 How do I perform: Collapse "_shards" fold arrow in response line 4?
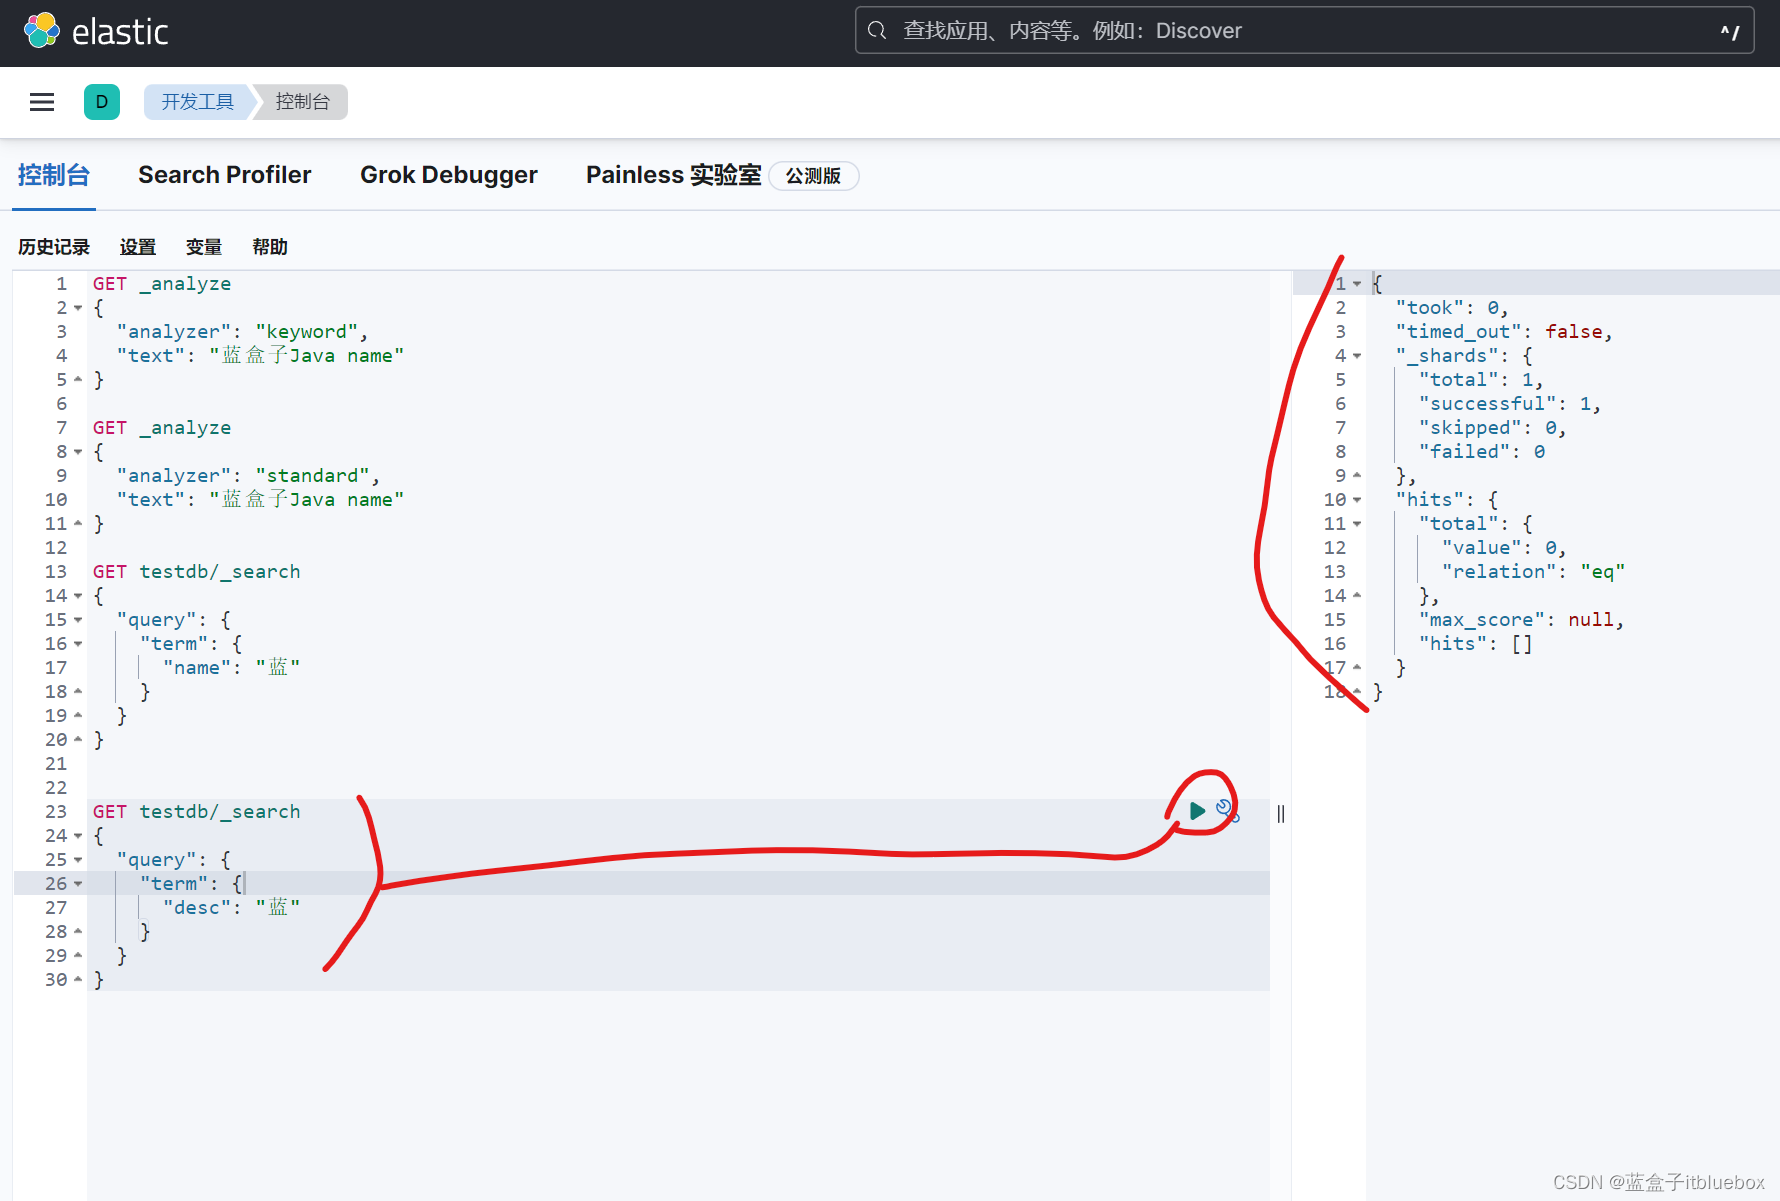point(1357,356)
